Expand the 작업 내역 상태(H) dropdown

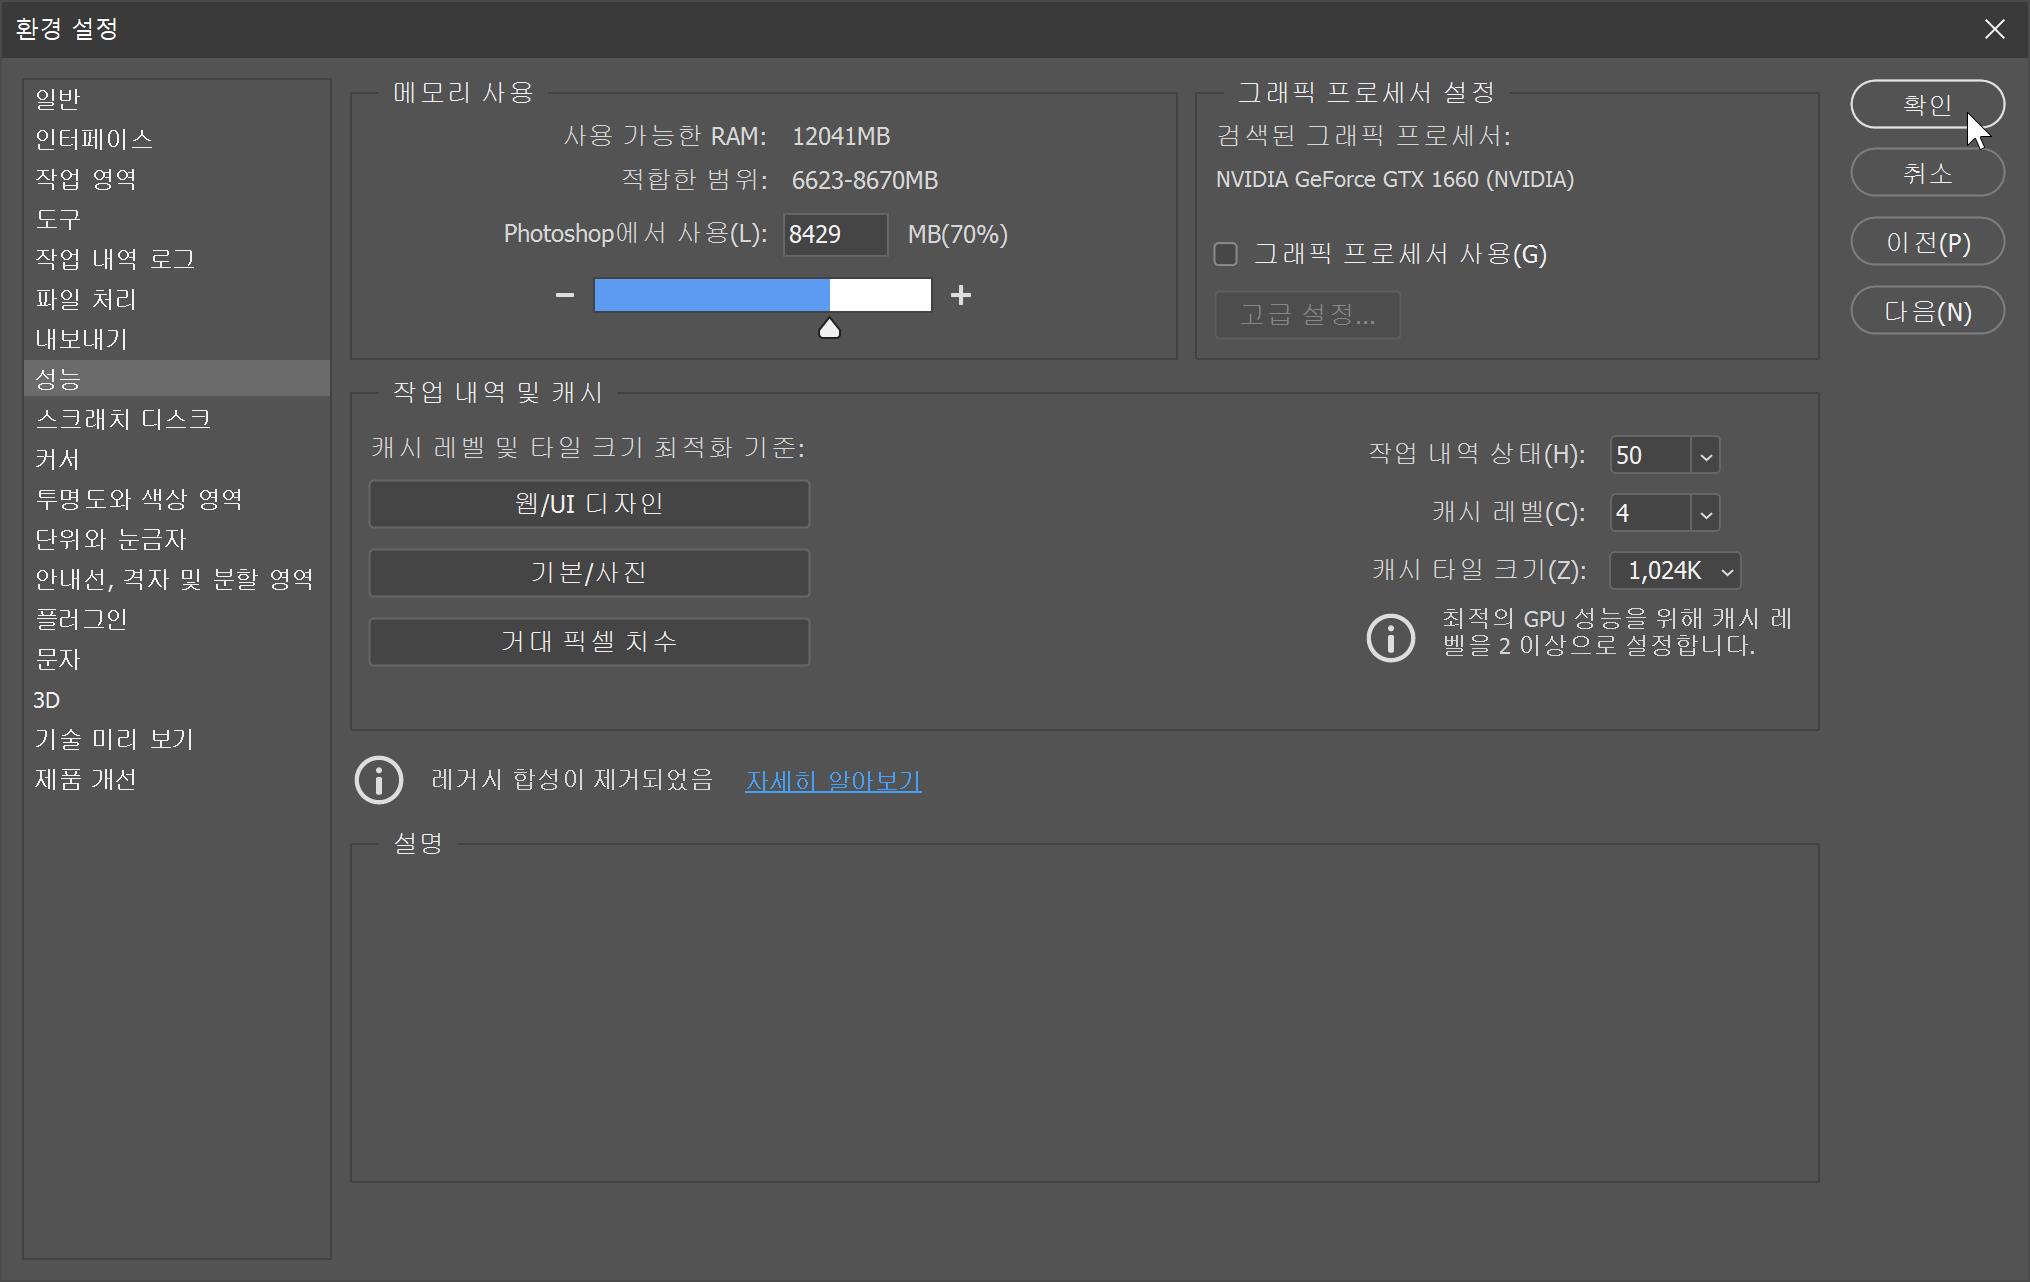tap(1706, 456)
